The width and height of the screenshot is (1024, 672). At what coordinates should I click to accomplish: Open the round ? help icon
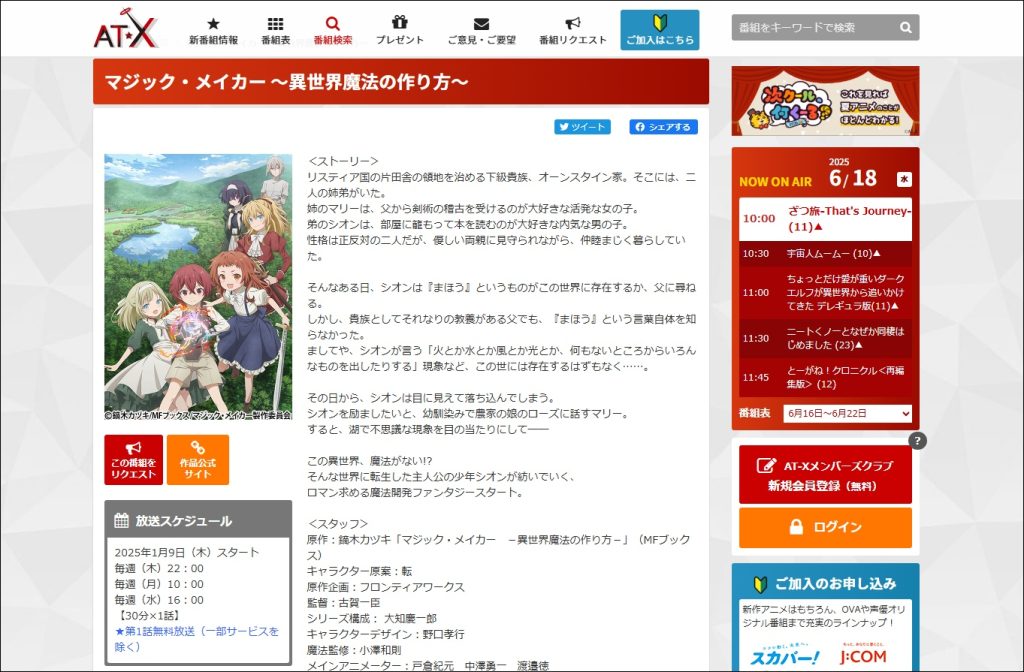(x=917, y=443)
